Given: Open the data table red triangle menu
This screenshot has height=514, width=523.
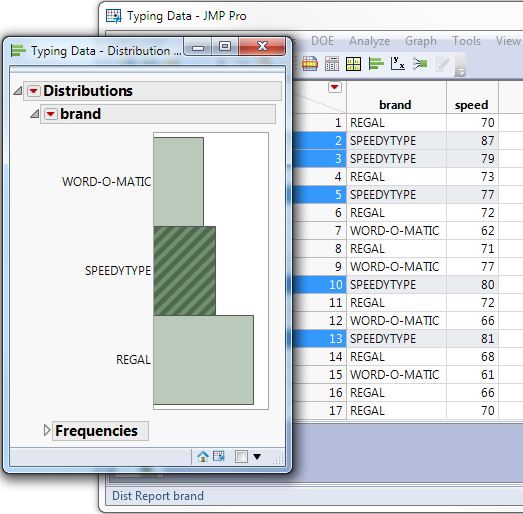Looking at the screenshot, I should pos(335,87).
